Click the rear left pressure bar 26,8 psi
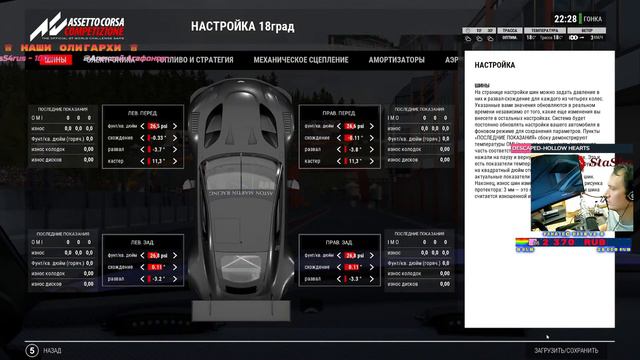The height and width of the screenshot is (360, 640). point(159,256)
